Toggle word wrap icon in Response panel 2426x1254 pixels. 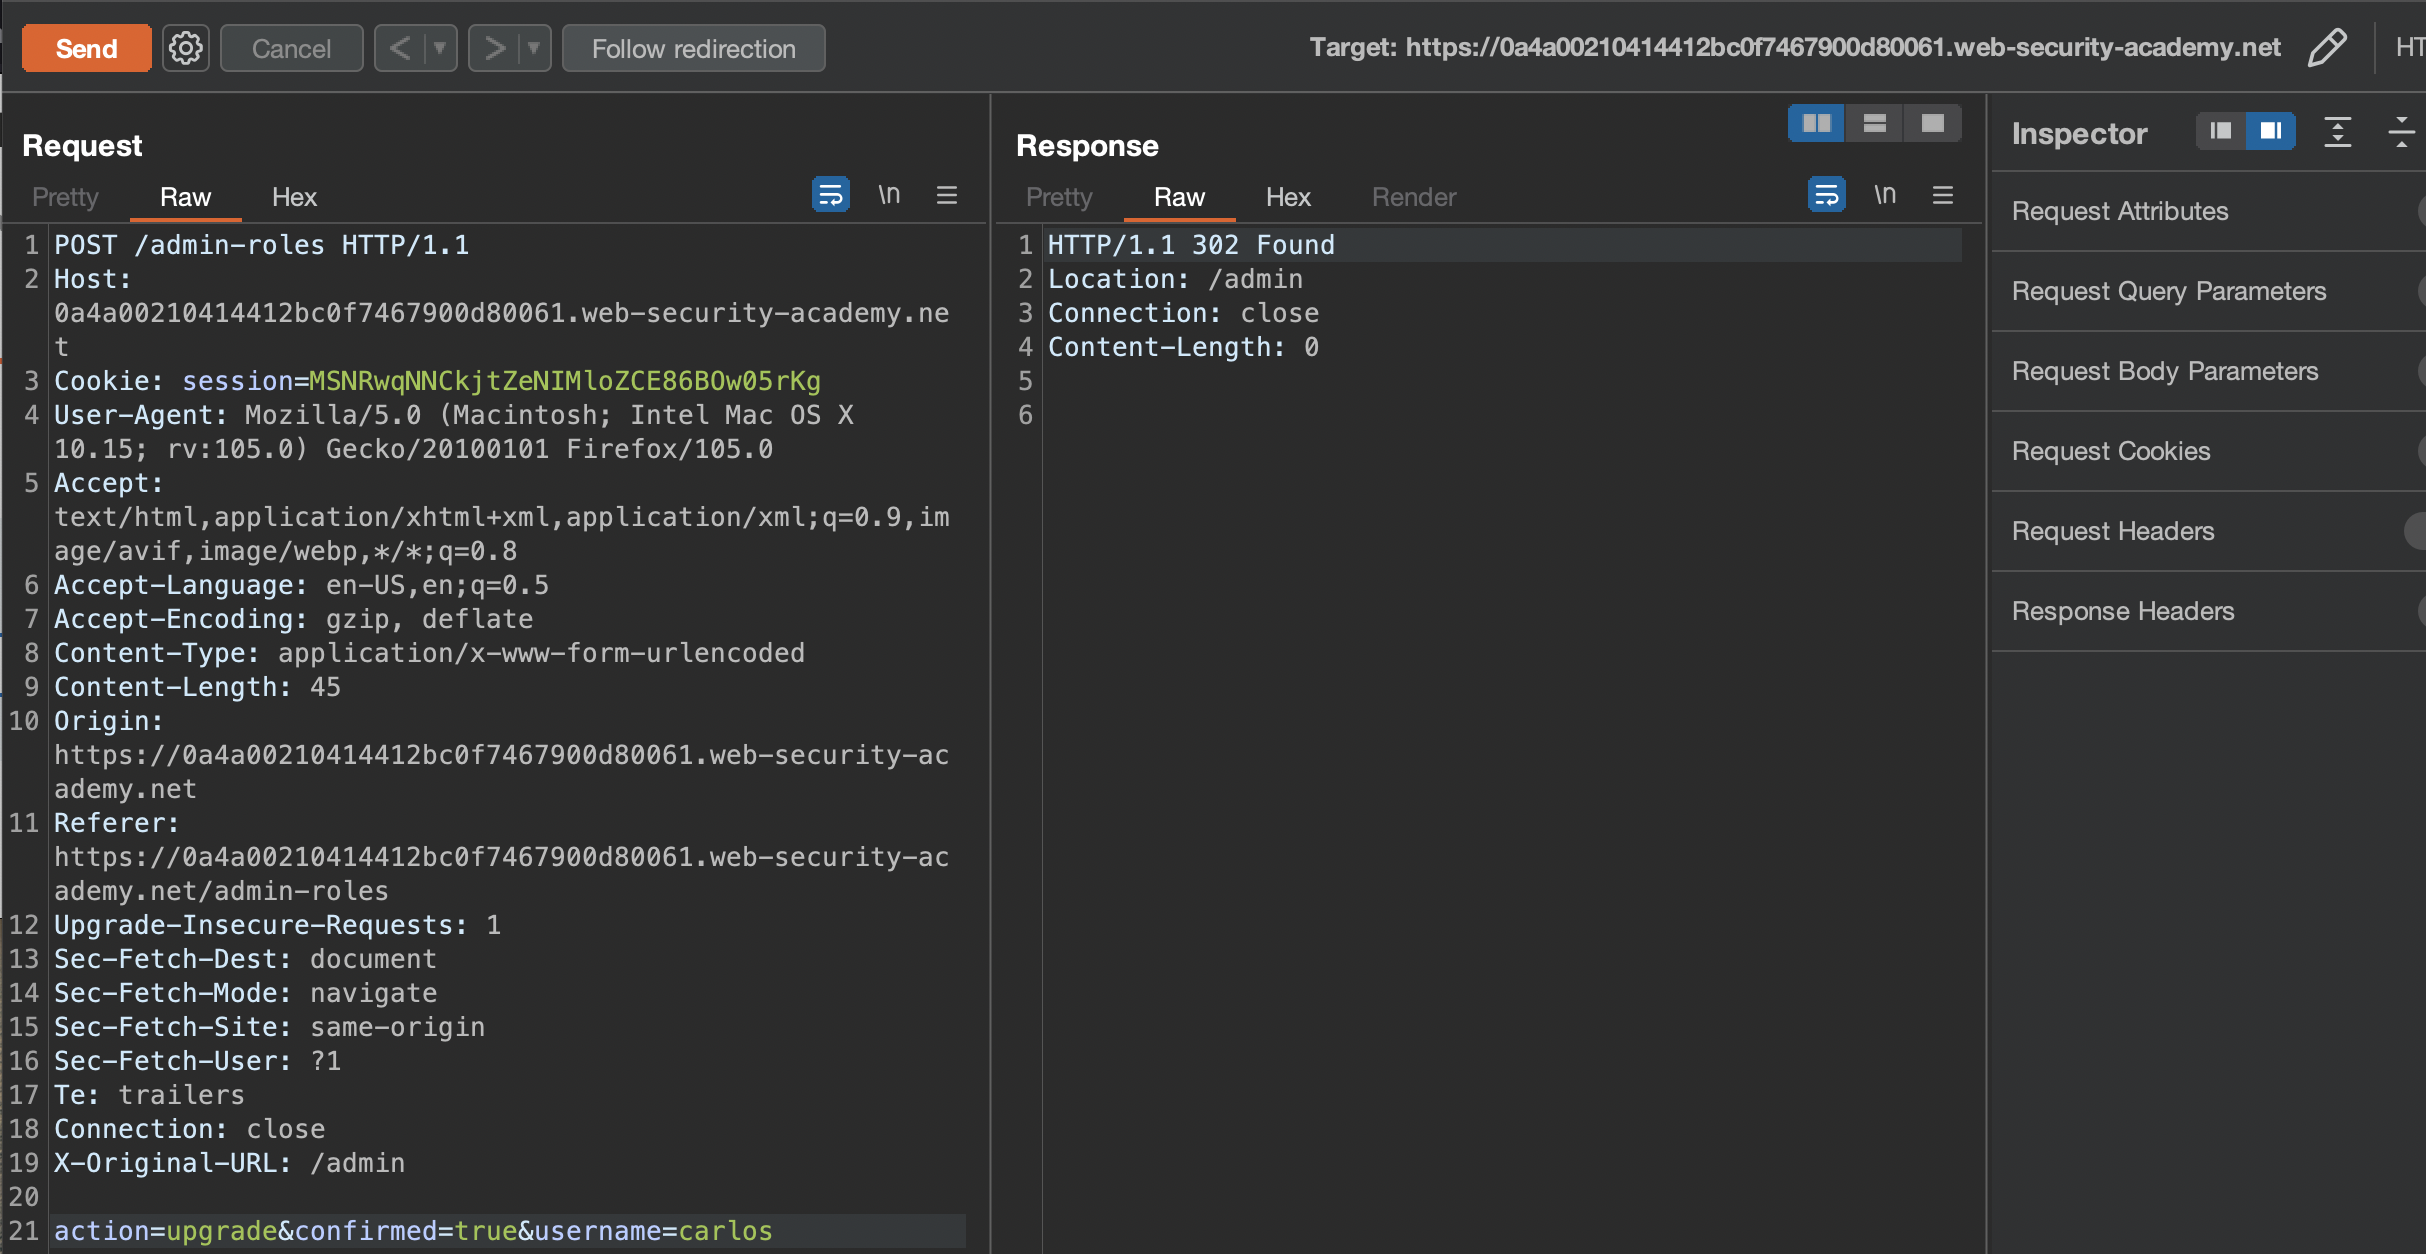(x=1826, y=195)
